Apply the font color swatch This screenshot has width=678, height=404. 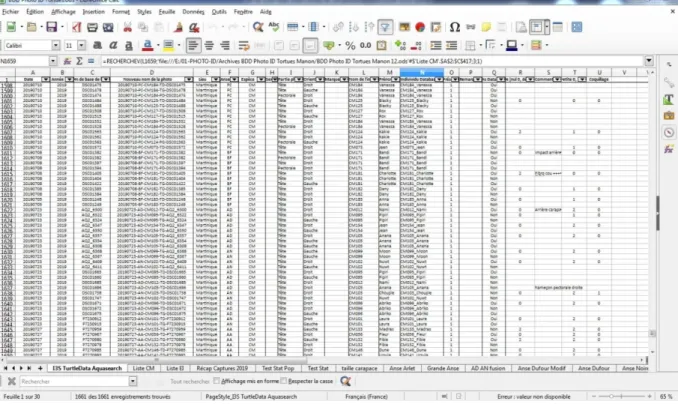pyautogui.click(x=147, y=45)
